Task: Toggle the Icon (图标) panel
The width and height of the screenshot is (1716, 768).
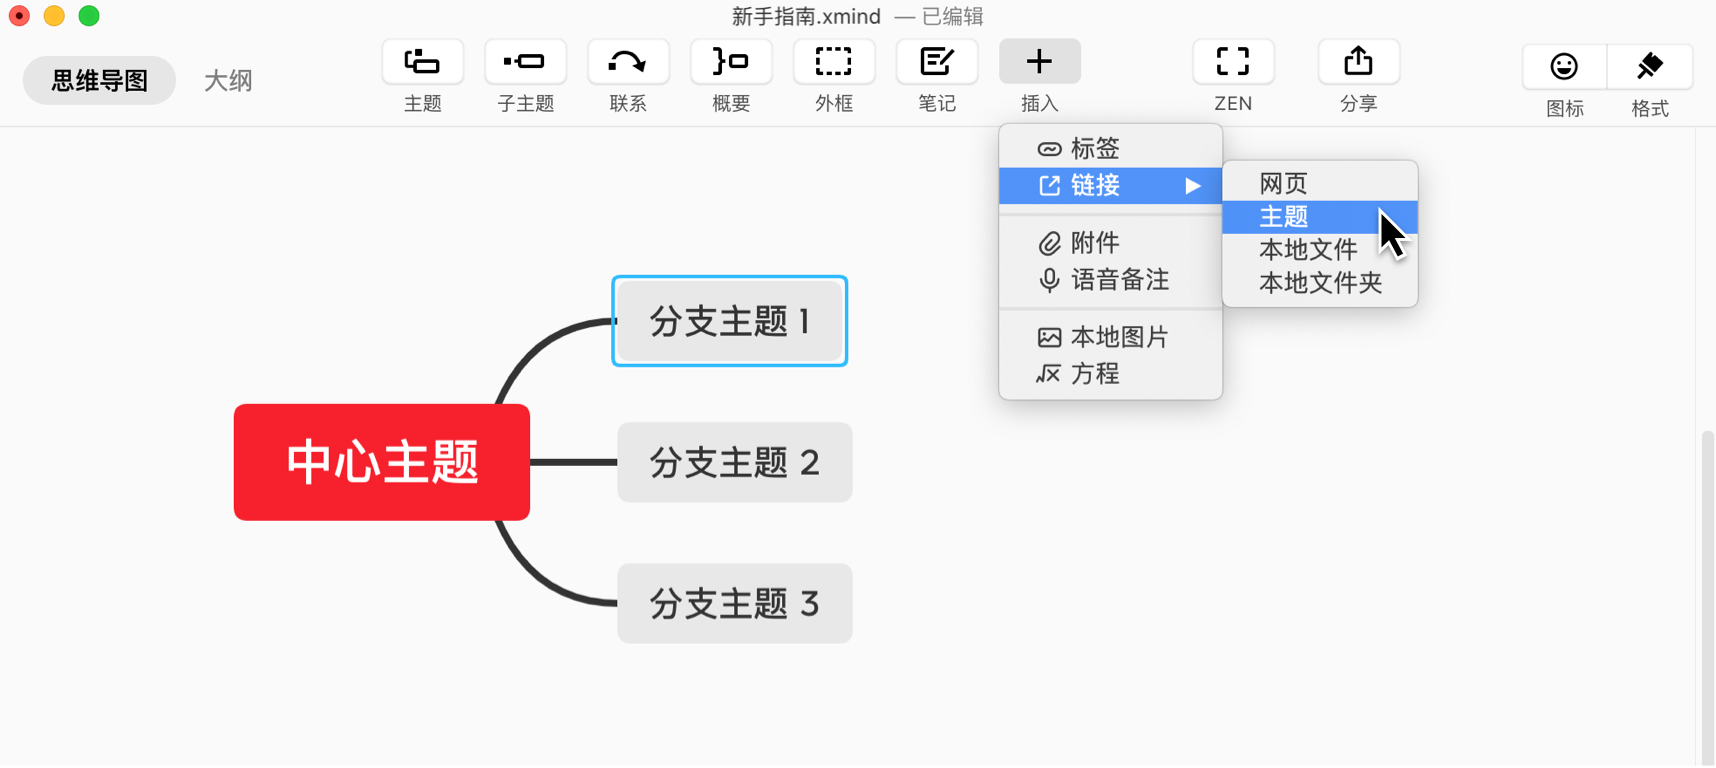Action: (1564, 68)
